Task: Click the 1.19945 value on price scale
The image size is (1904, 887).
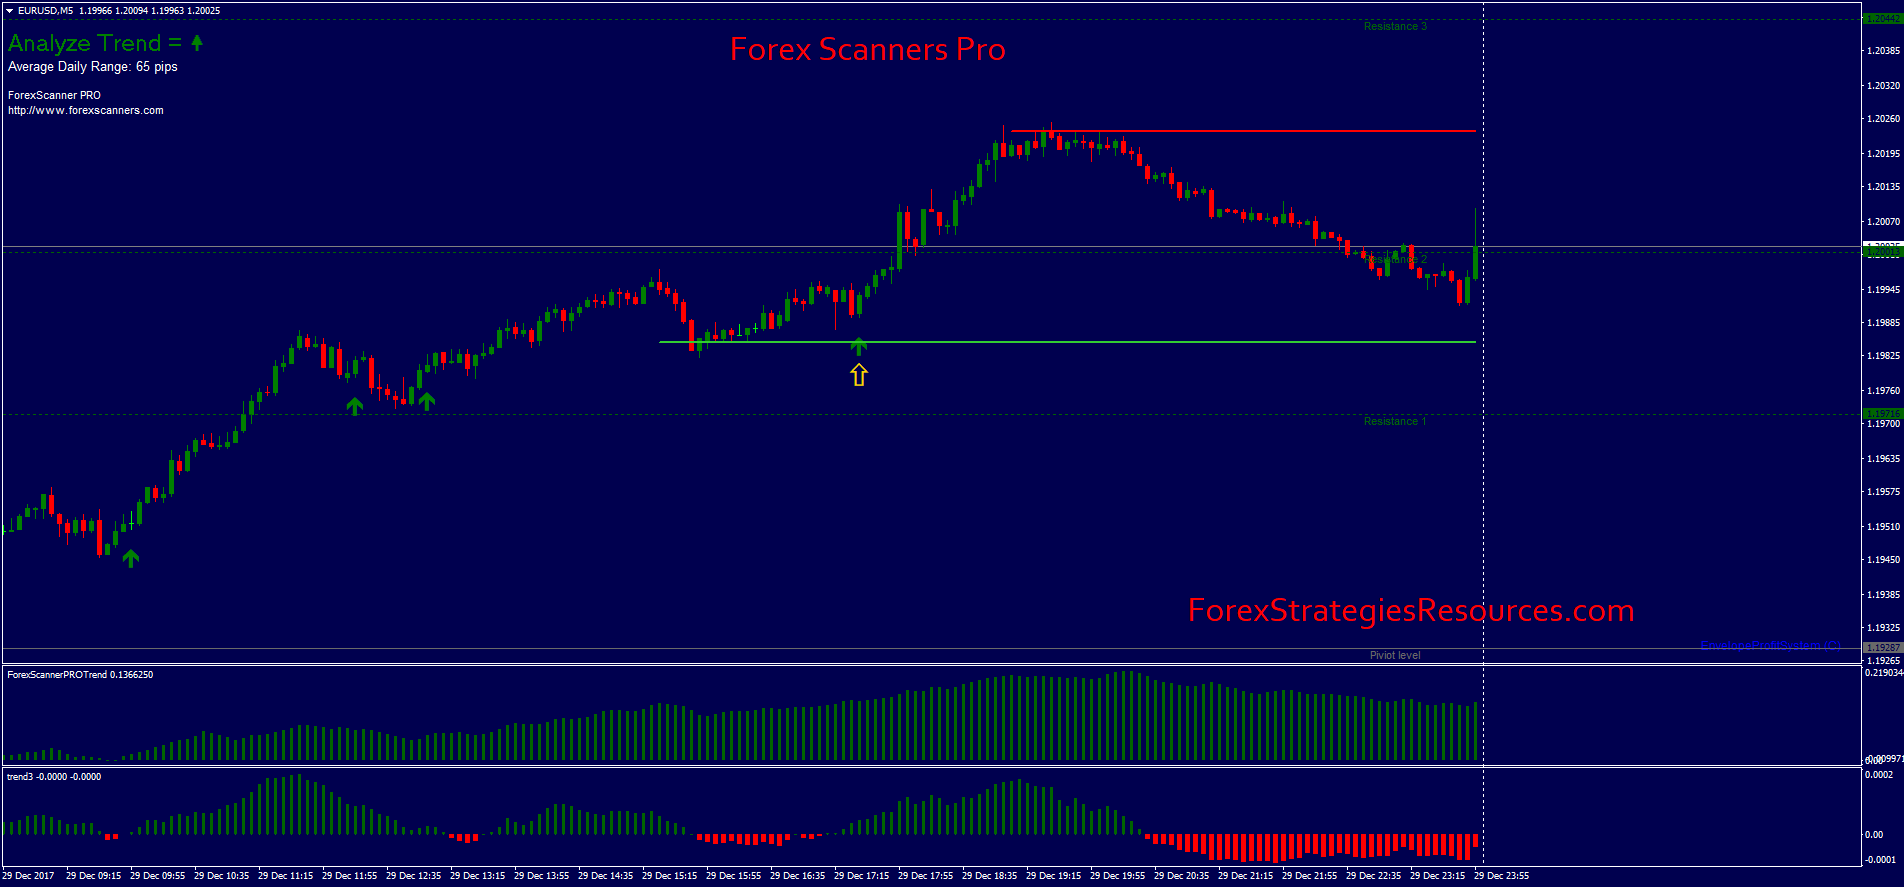Action: coord(1884,290)
